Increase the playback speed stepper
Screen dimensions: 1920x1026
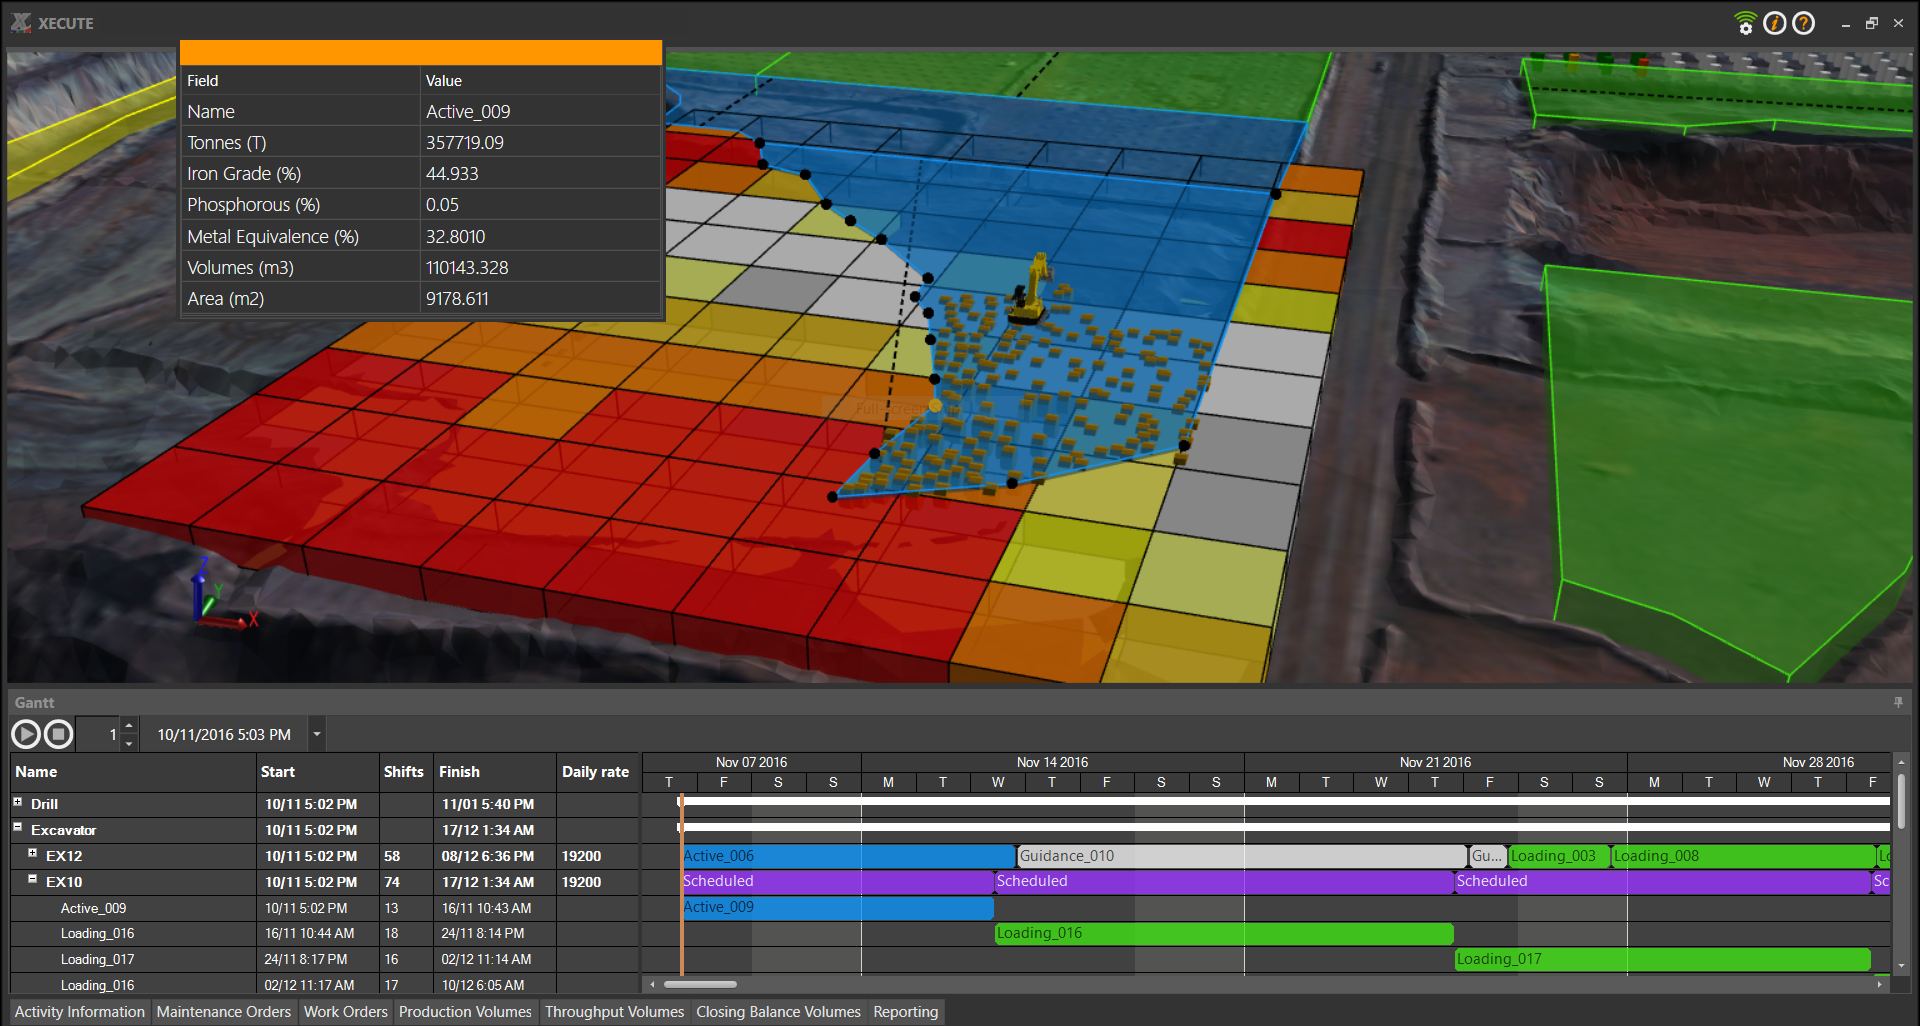tap(129, 727)
